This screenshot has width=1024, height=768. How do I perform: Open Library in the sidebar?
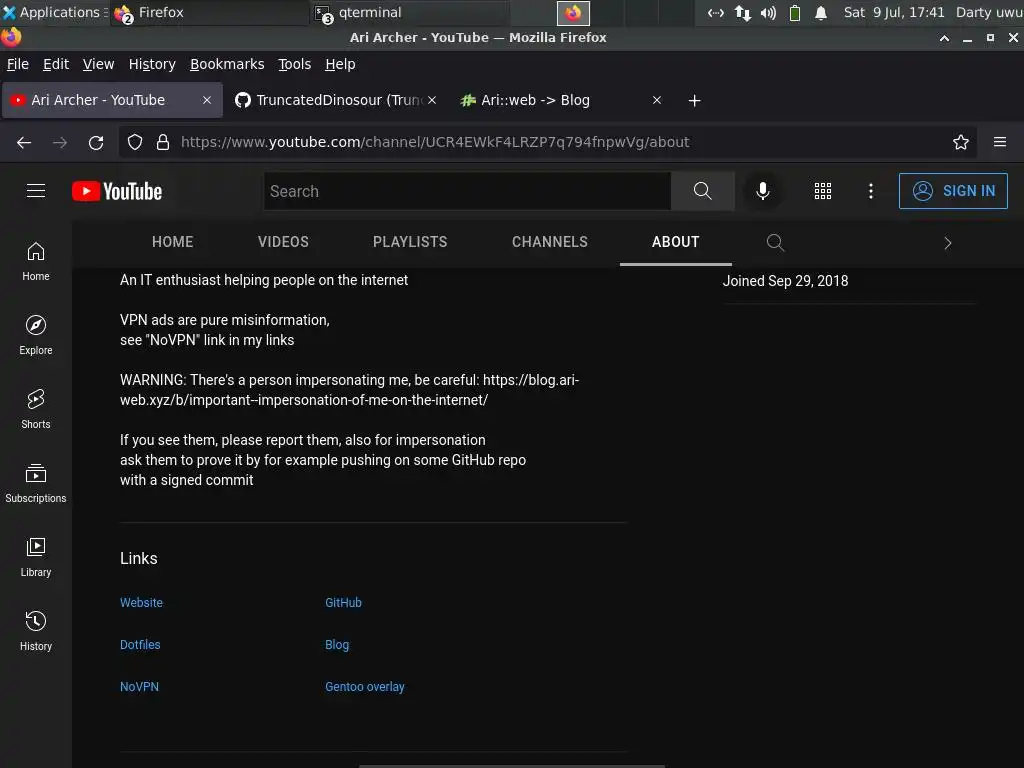coord(36,556)
